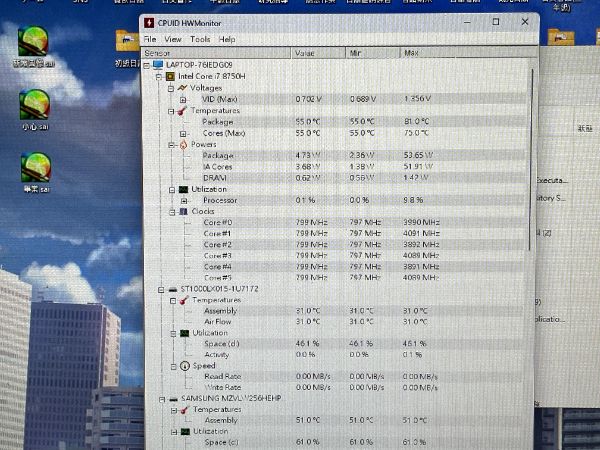Select the Air Flow temperature row
600x450 pixels.
(364, 322)
